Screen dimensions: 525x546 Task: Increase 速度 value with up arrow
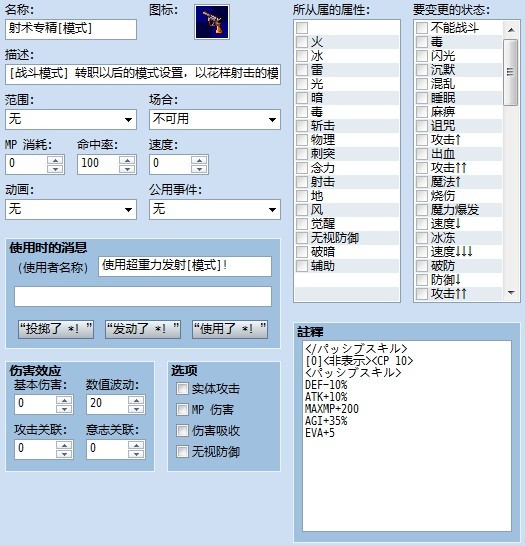click(x=199, y=160)
